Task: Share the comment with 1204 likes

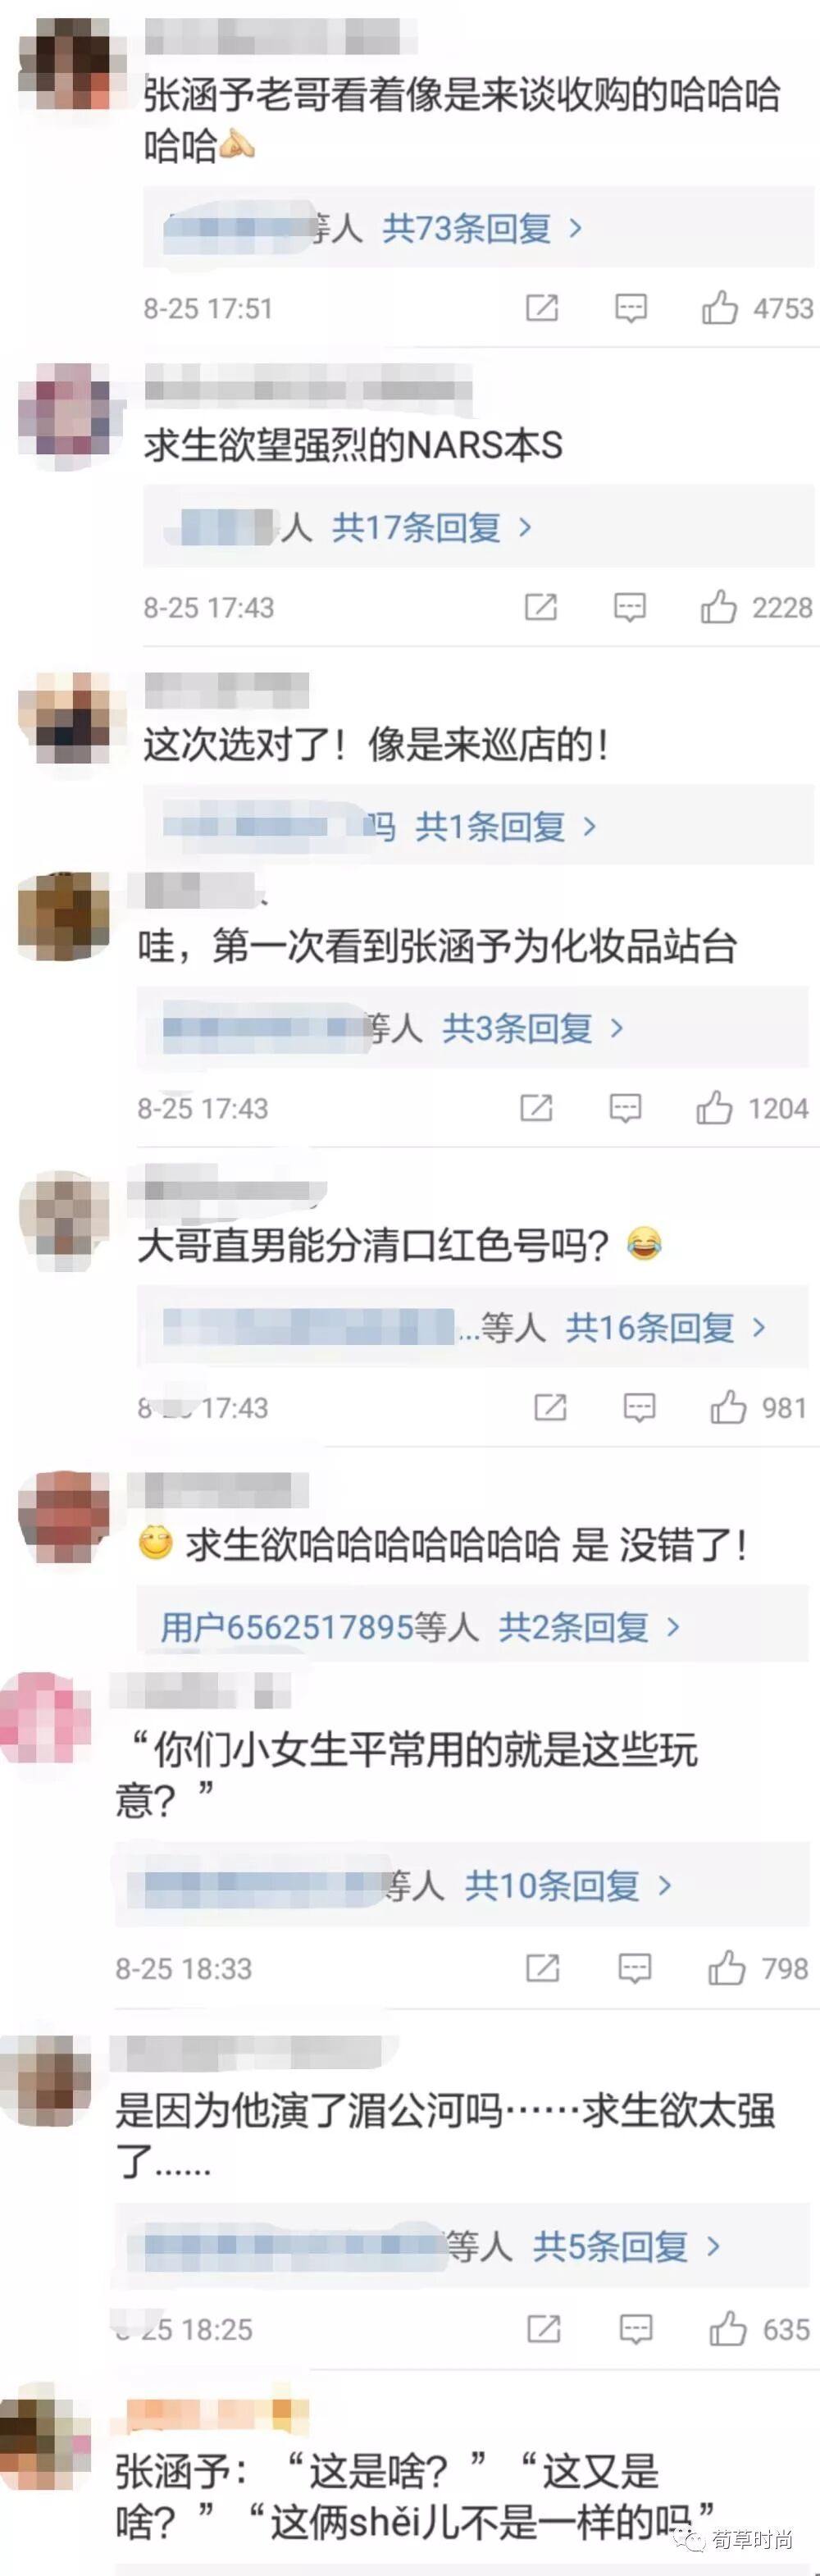Action: 536,1108
